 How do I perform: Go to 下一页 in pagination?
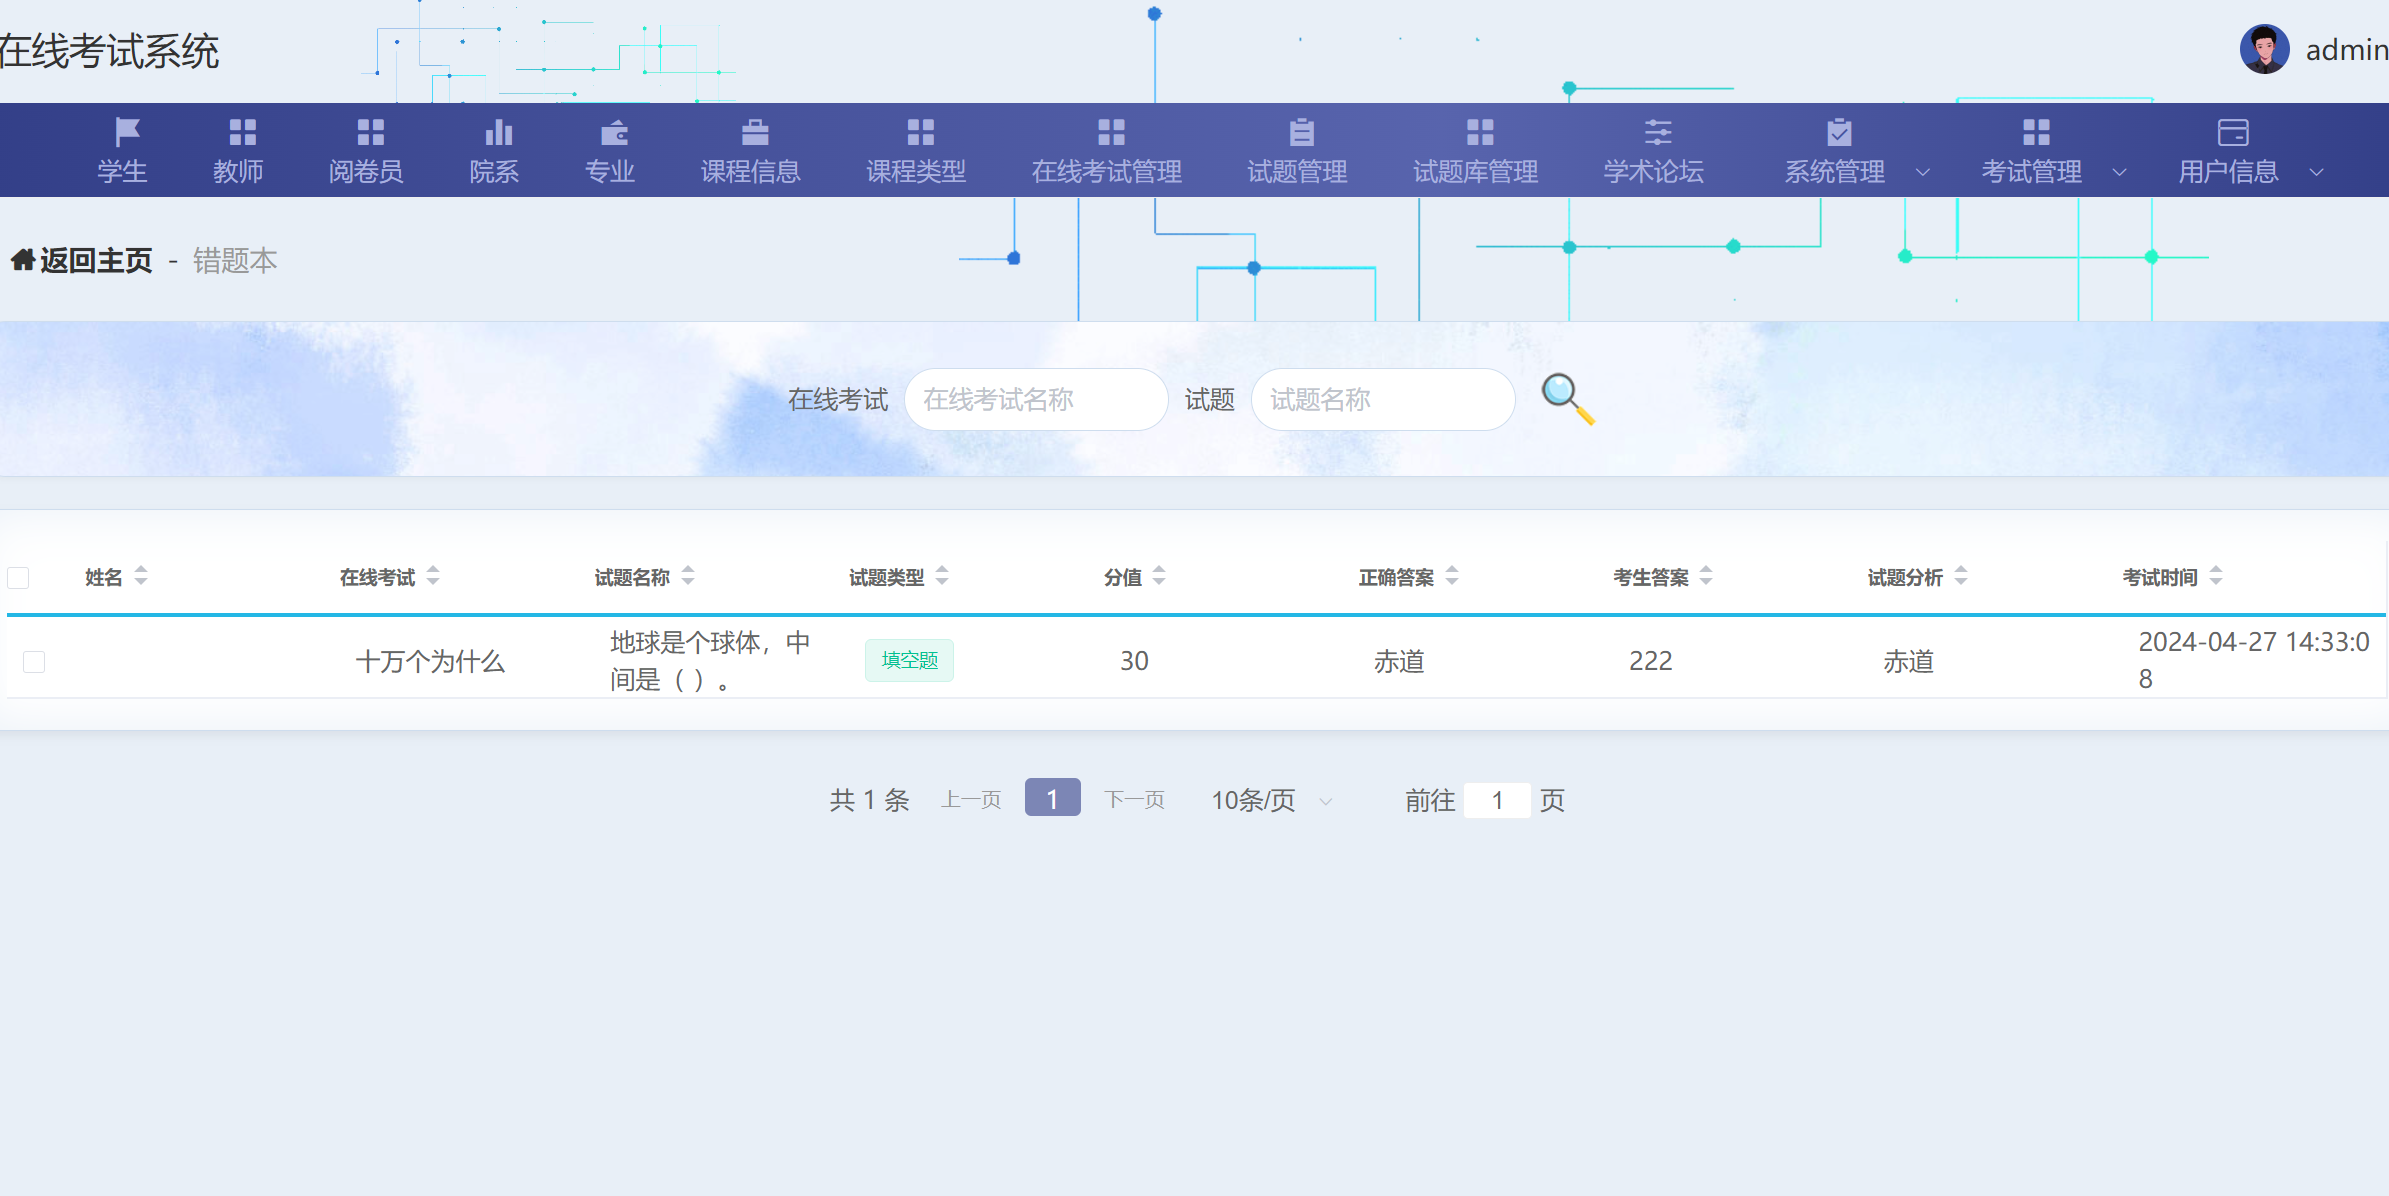click(x=1134, y=799)
